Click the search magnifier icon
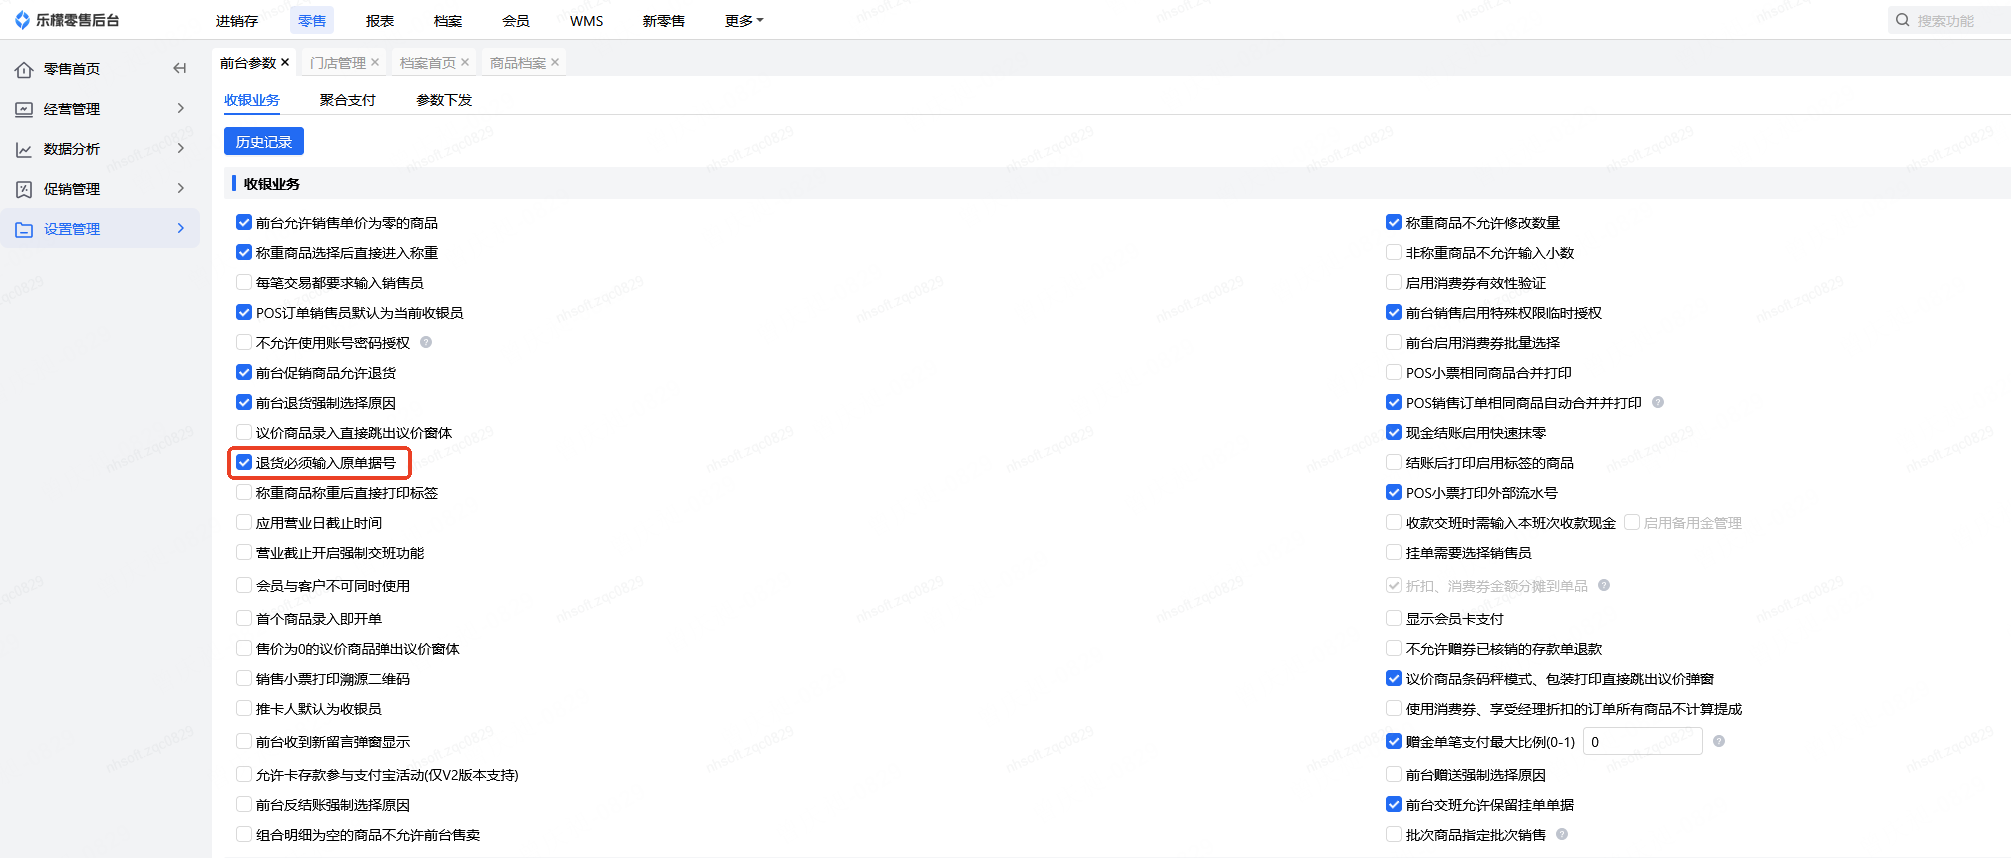 (x=1903, y=20)
